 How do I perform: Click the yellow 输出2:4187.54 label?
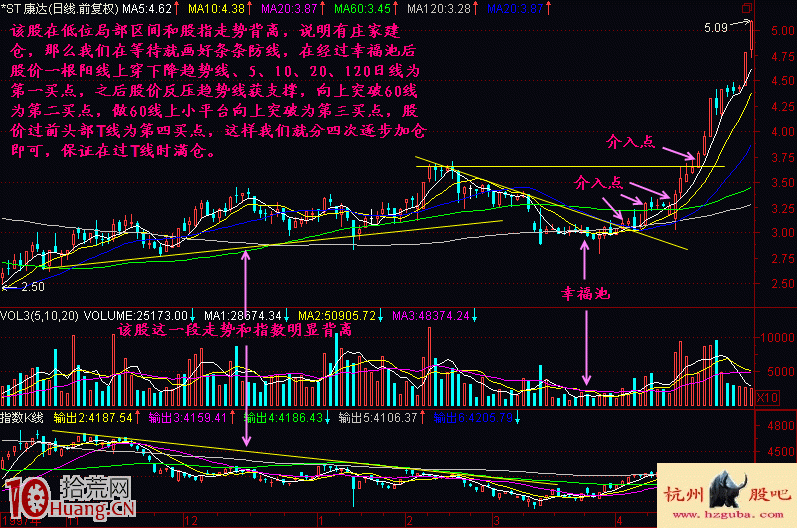tap(93, 418)
